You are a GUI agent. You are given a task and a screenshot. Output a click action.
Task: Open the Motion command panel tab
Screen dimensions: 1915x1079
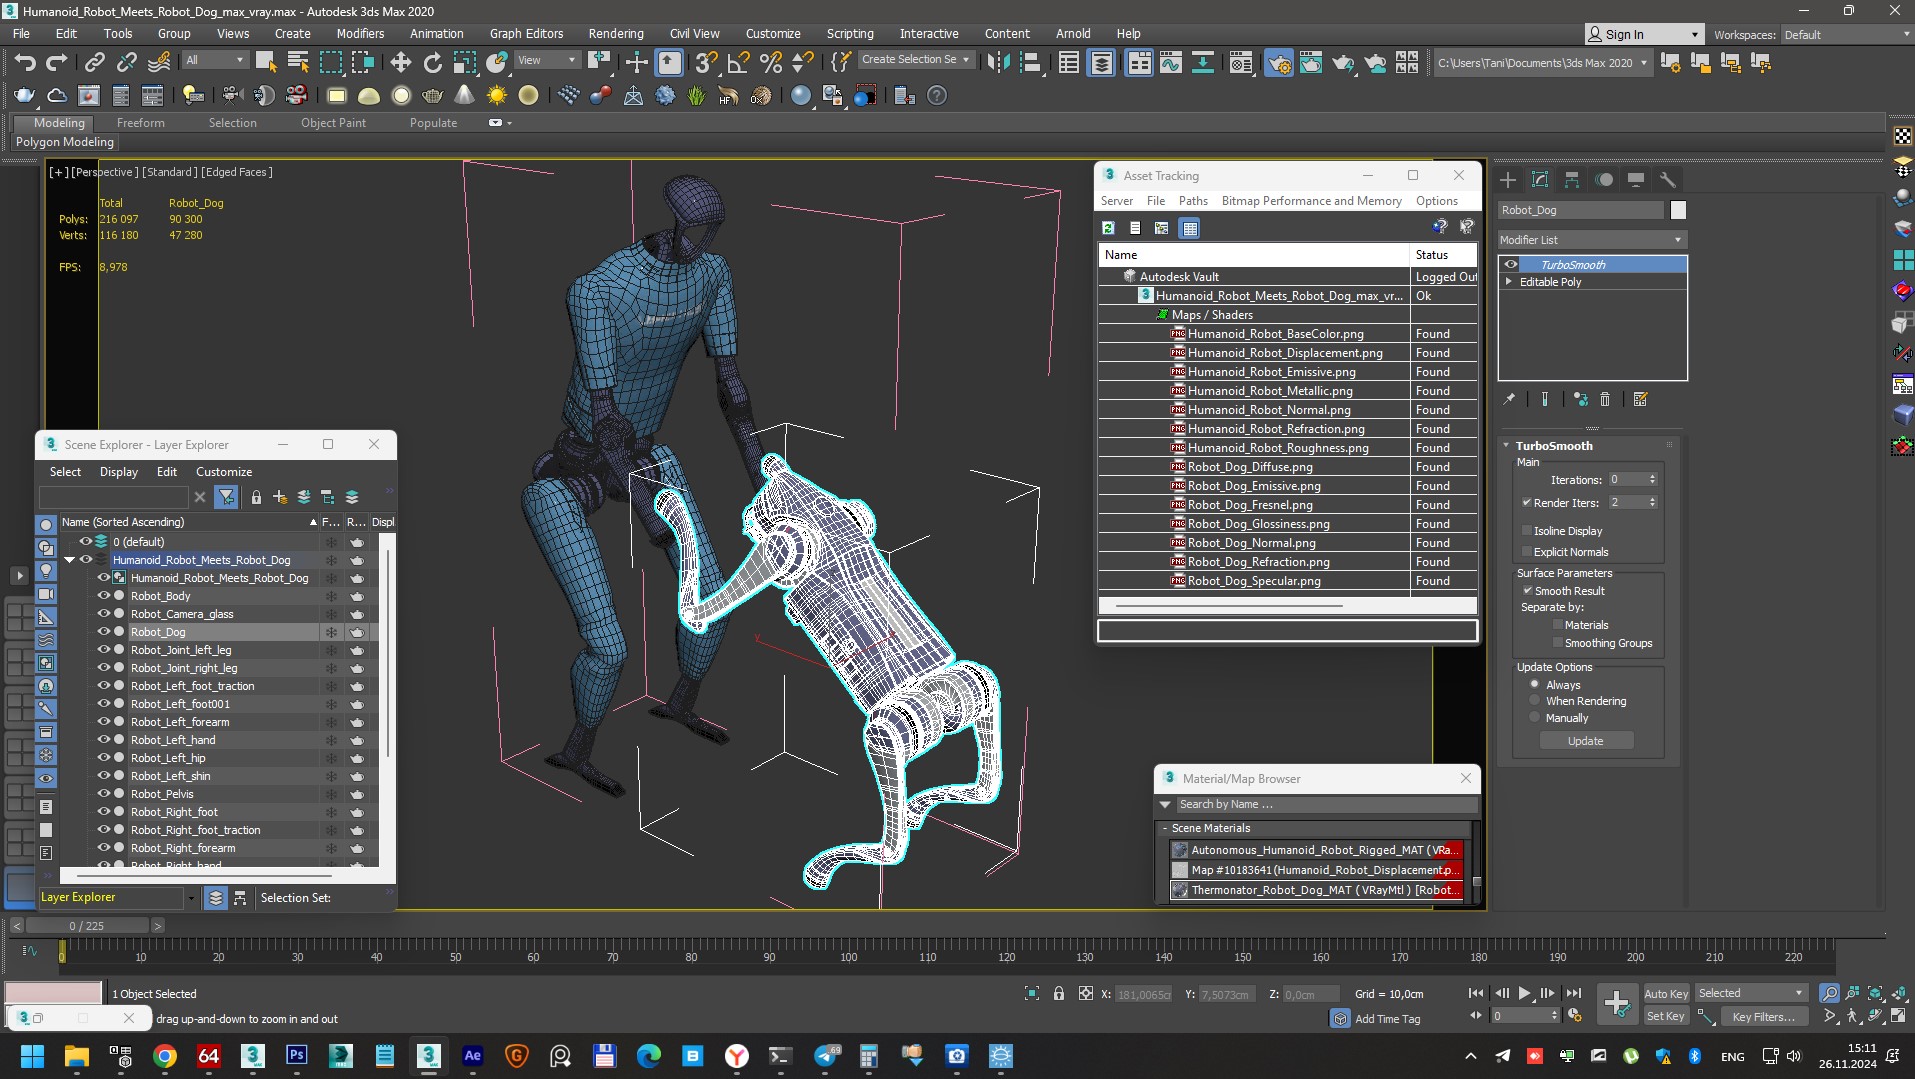tap(1604, 180)
